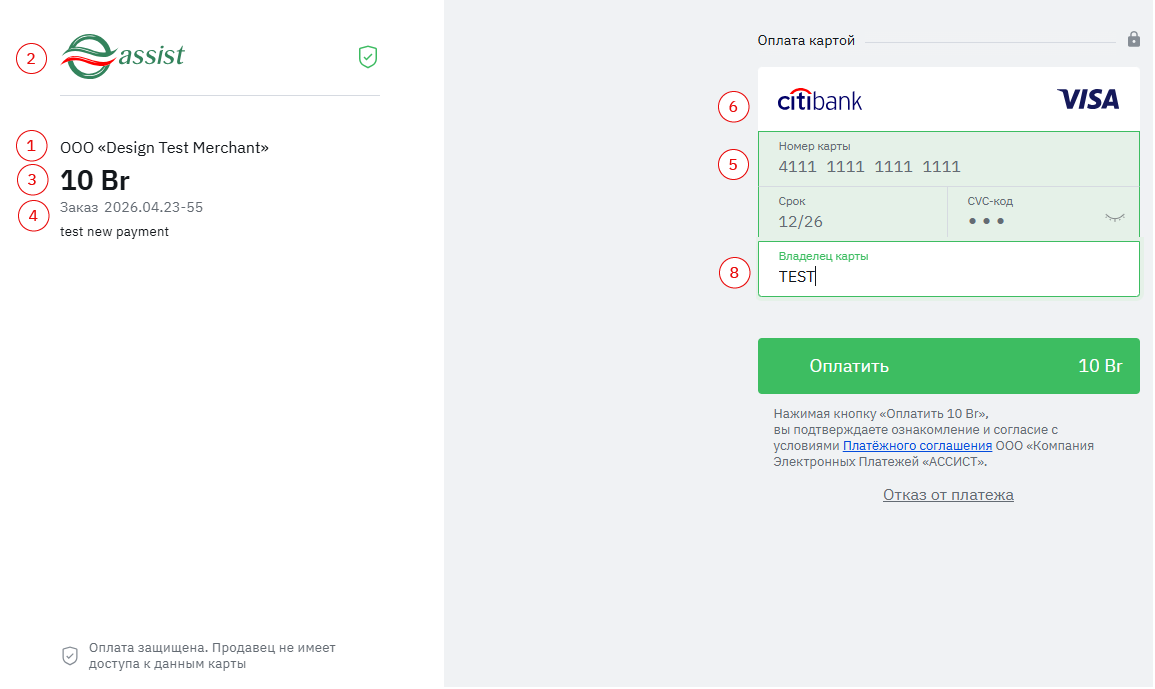The height and width of the screenshot is (689, 1155).
Task: Click the Владелец карты field
Action: click(x=949, y=269)
